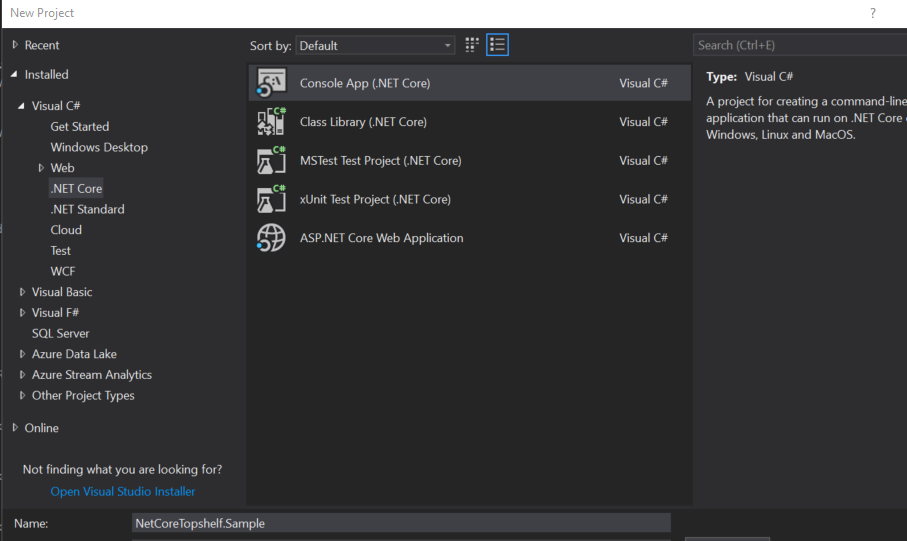Expand the Online node
Image resolution: width=907 pixels, height=541 pixels.
click(15, 428)
